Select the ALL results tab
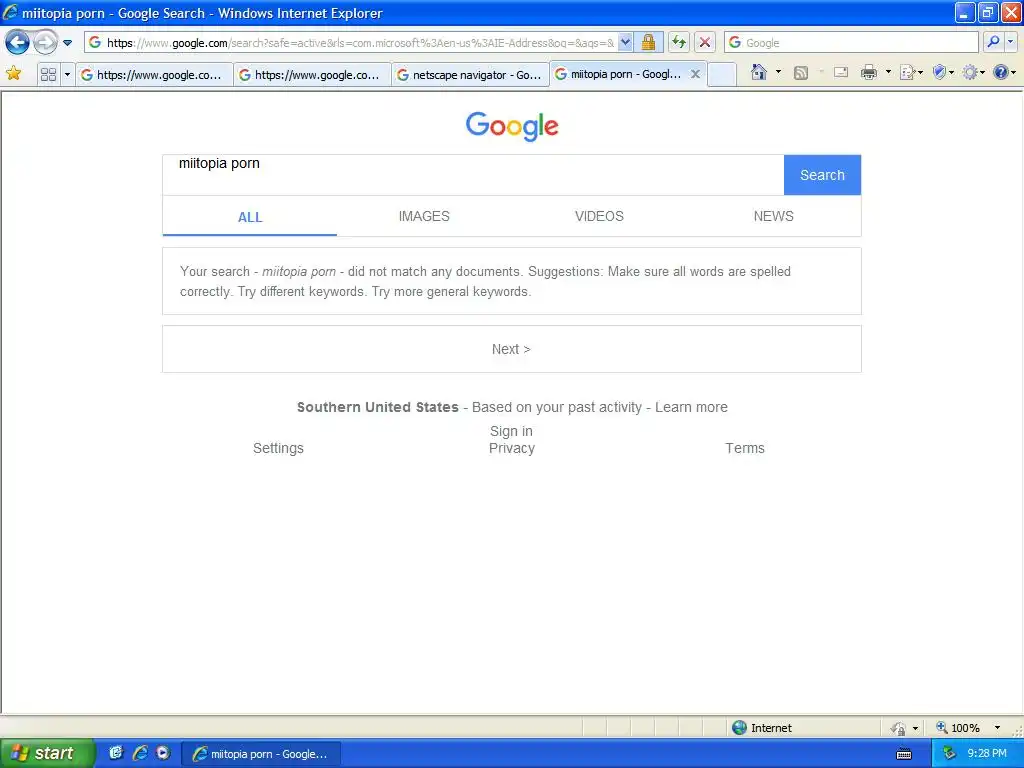This screenshot has width=1024, height=768. click(250, 217)
